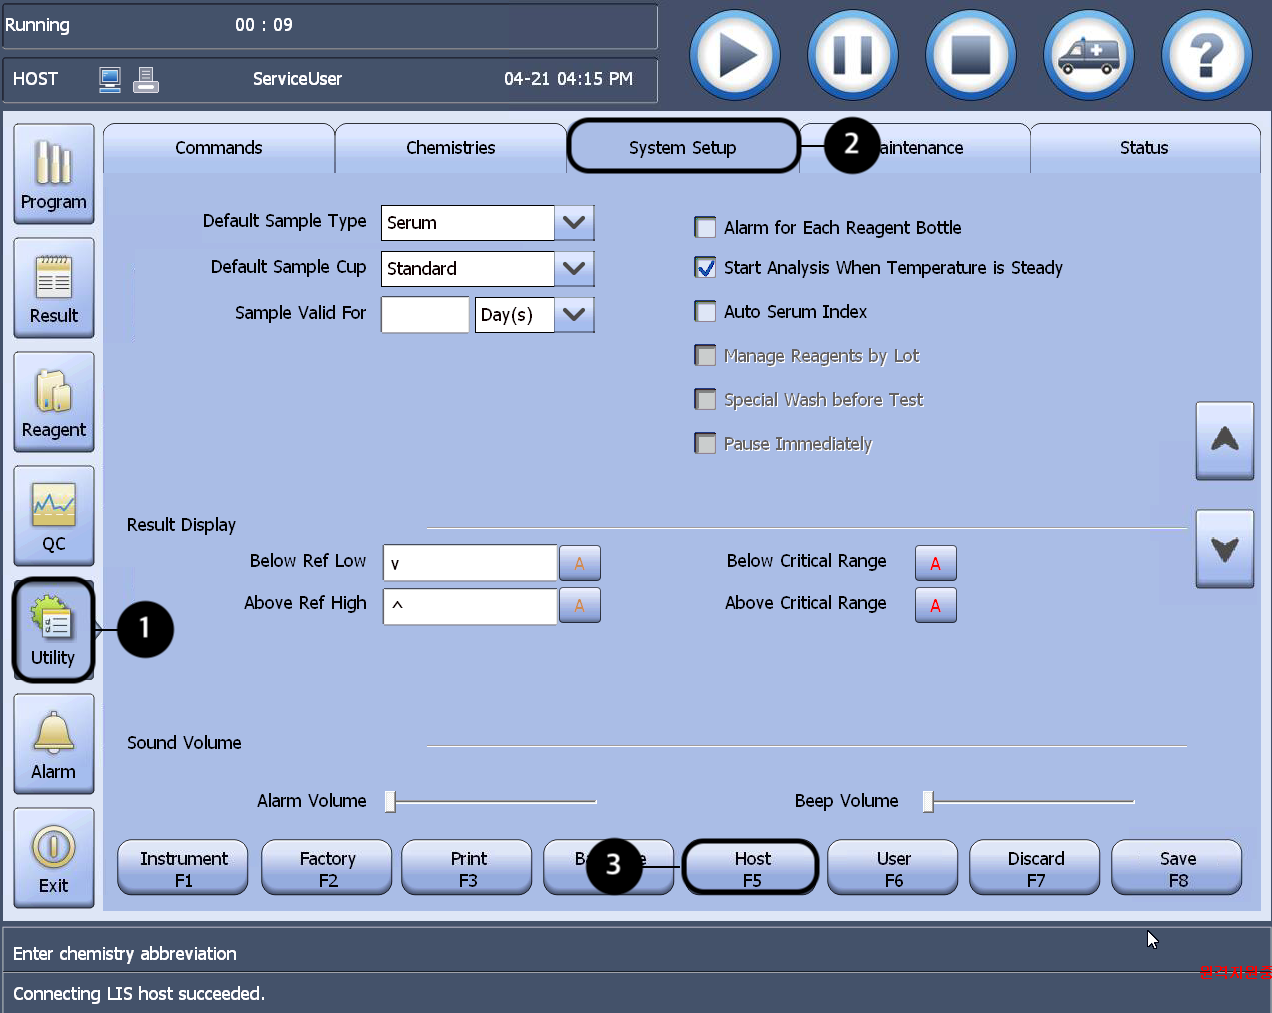Click Discard F7 button

1035,868
